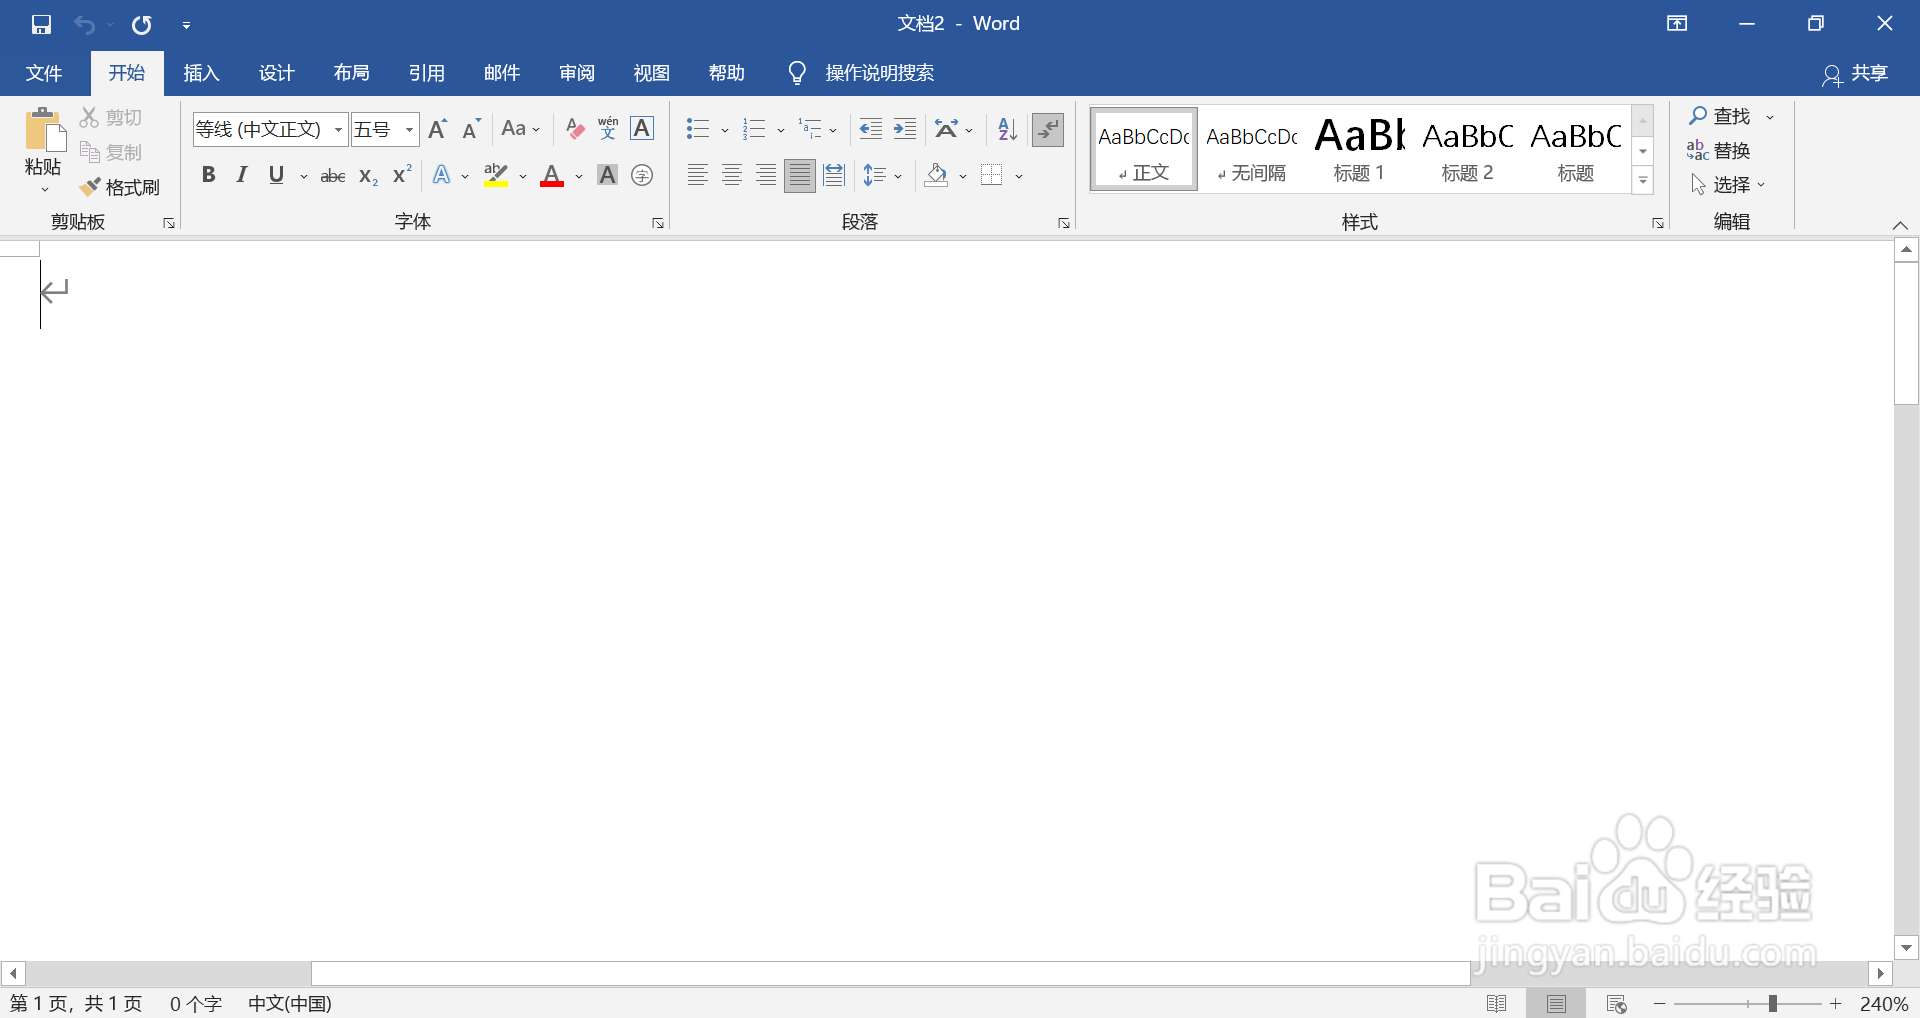
Task: Toggle Underline formatting
Action: tap(277, 176)
